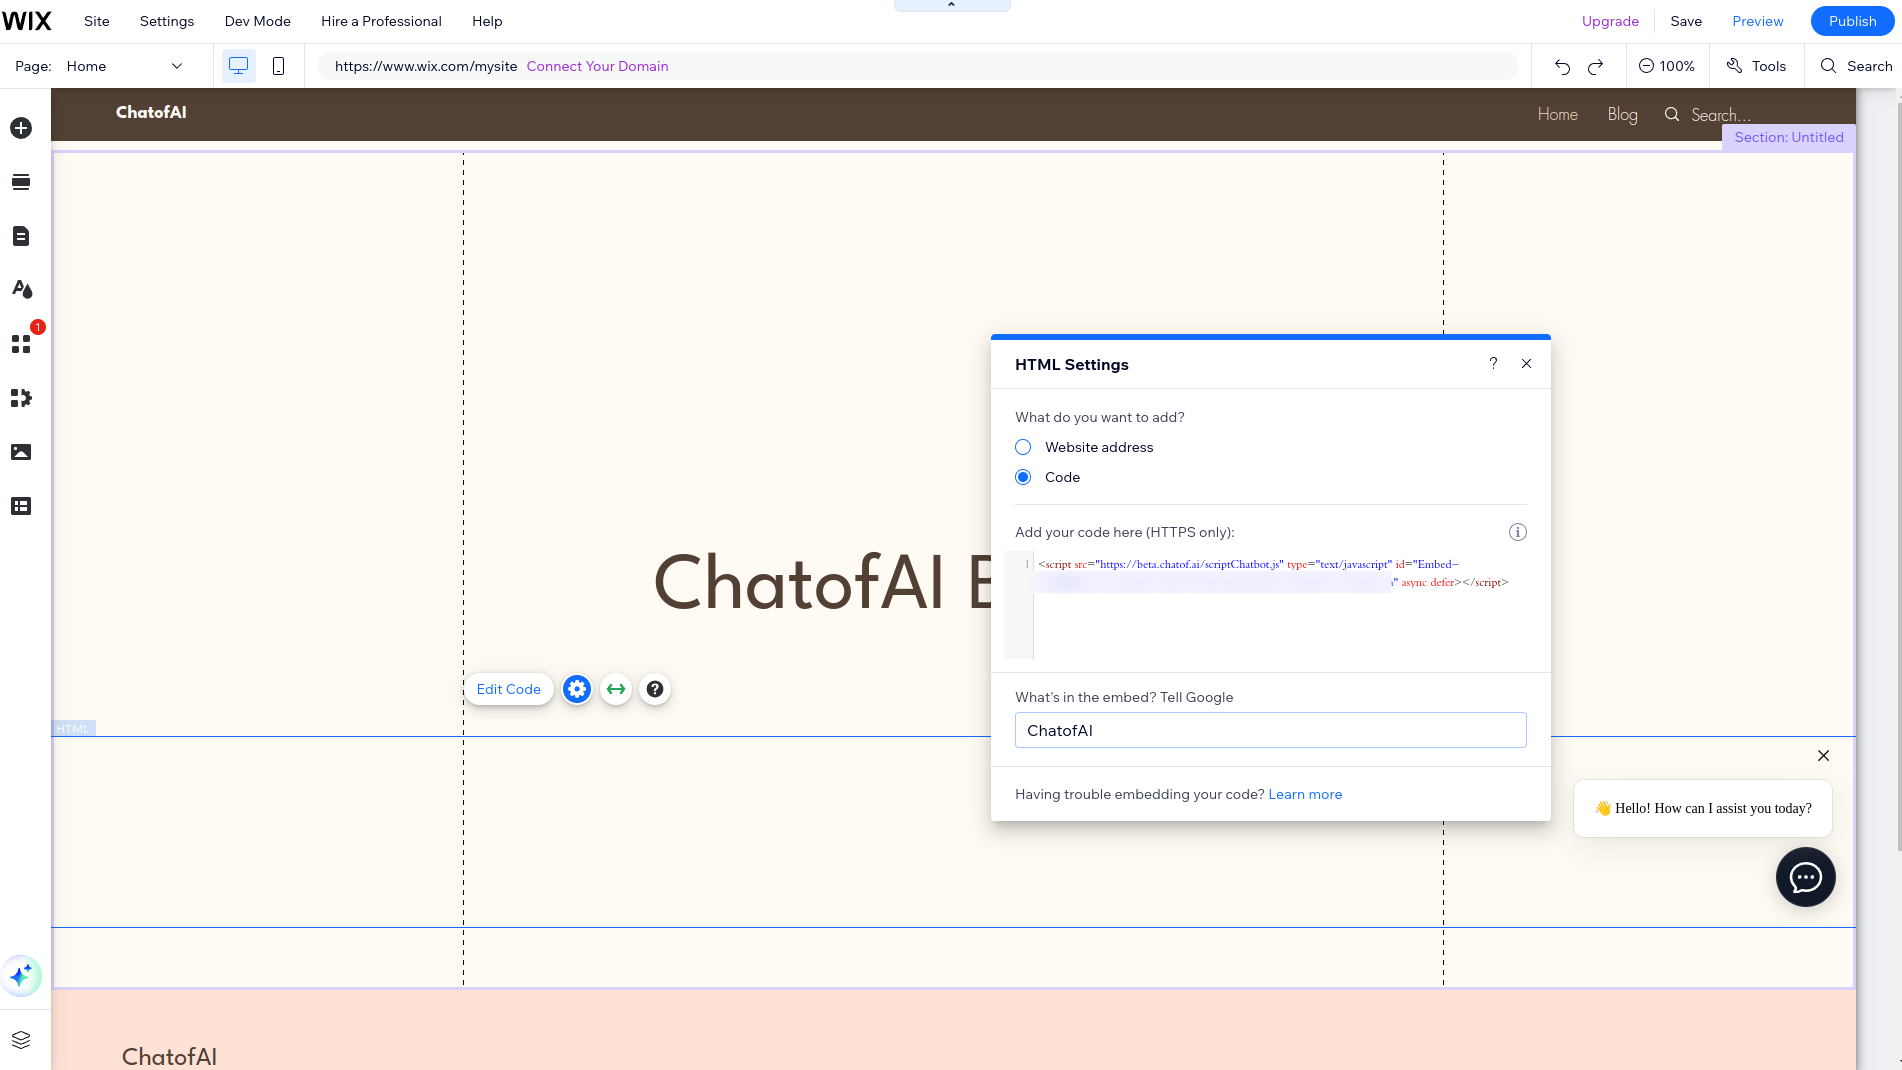Click the Section: Untitled label

pyautogui.click(x=1788, y=137)
